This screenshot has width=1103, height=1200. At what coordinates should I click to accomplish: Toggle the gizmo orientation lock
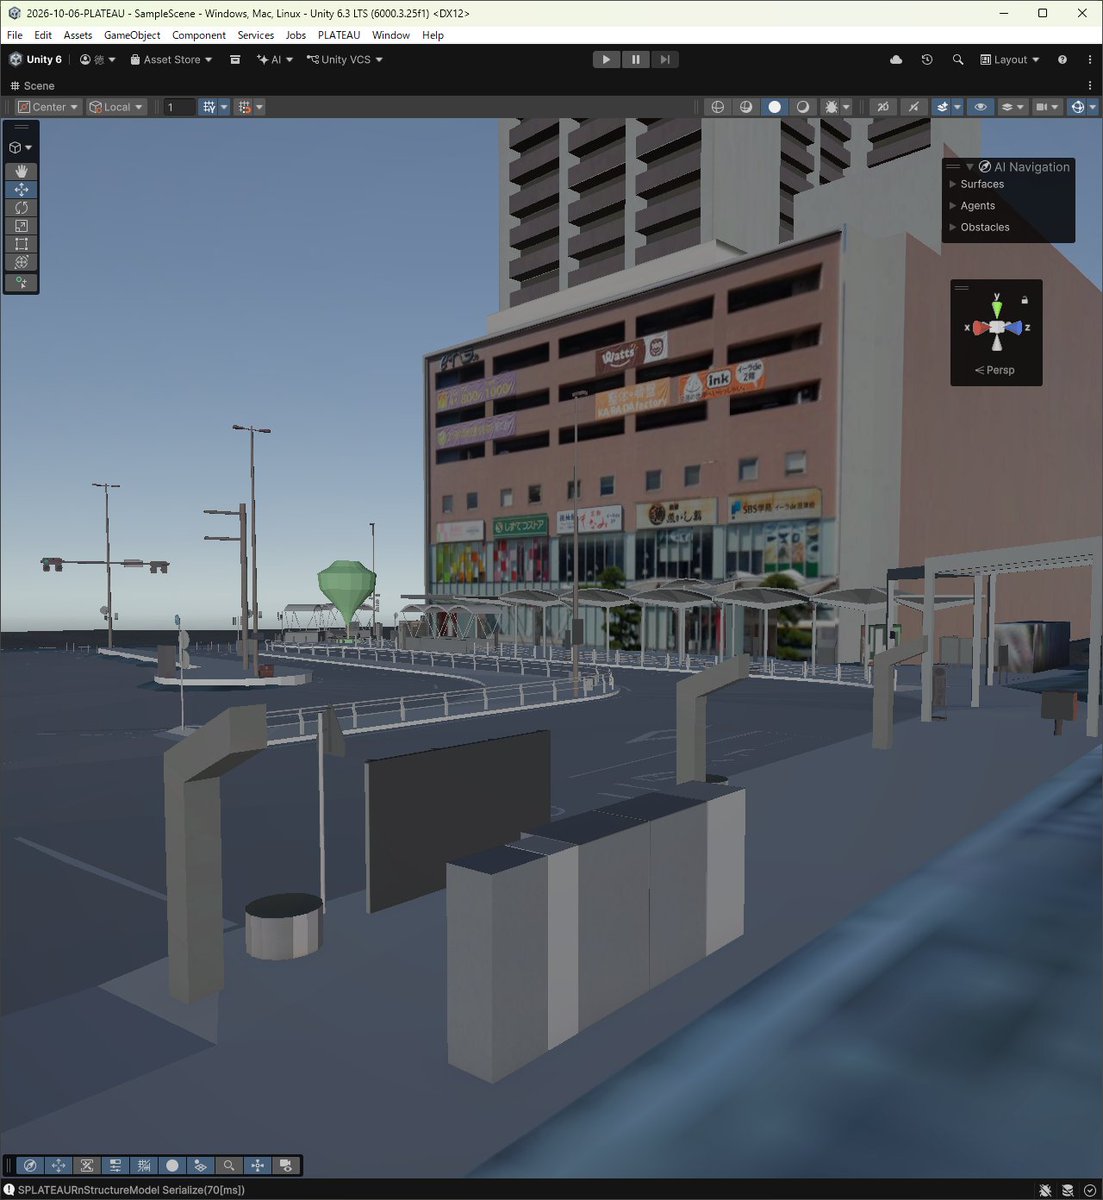pyautogui.click(x=1024, y=299)
